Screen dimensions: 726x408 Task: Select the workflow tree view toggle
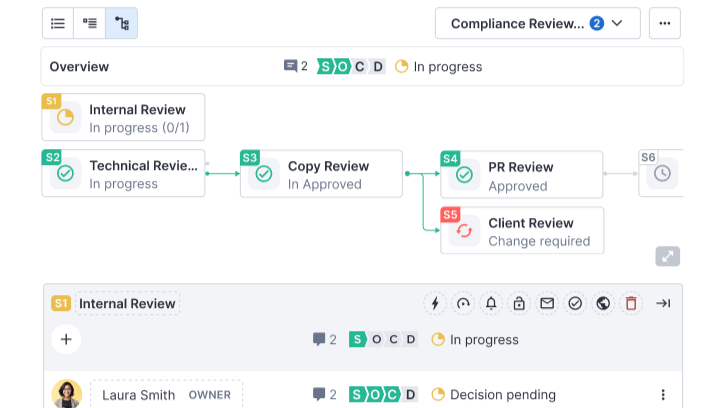[122, 23]
